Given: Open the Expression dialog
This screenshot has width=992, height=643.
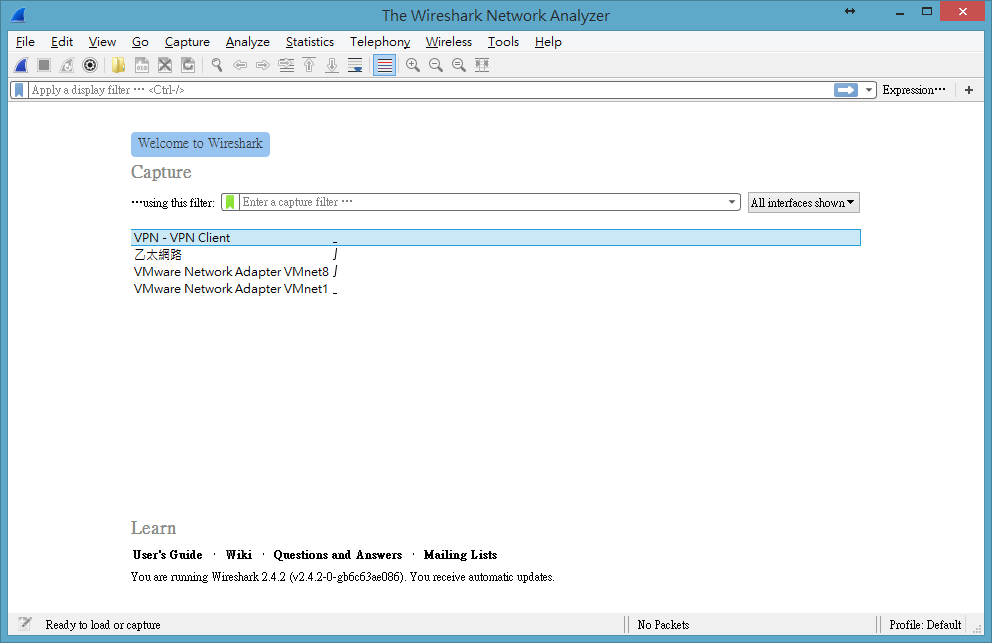Looking at the screenshot, I should click(x=914, y=90).
